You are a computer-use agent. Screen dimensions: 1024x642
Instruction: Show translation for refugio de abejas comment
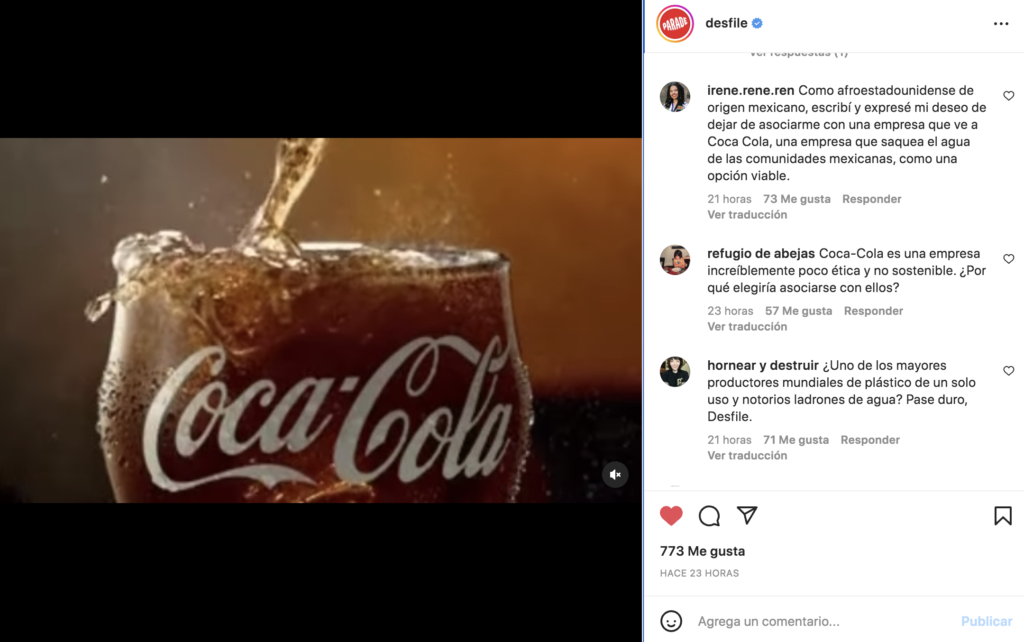coord(746,327)
